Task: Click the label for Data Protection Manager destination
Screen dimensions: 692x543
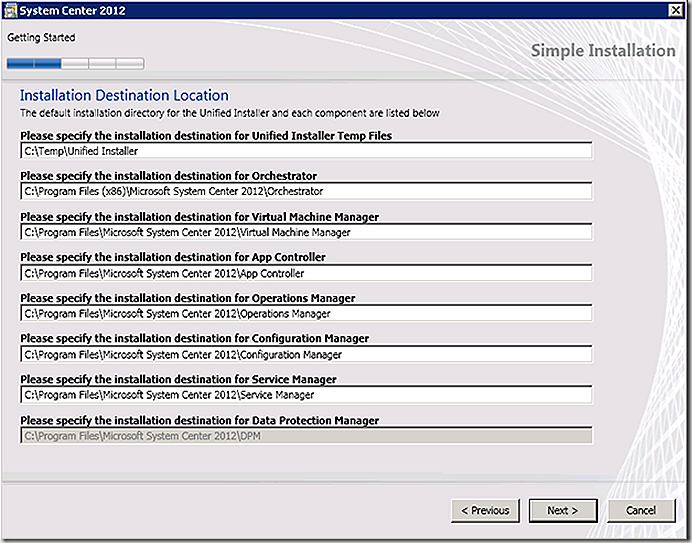Action: coord(199,420)
